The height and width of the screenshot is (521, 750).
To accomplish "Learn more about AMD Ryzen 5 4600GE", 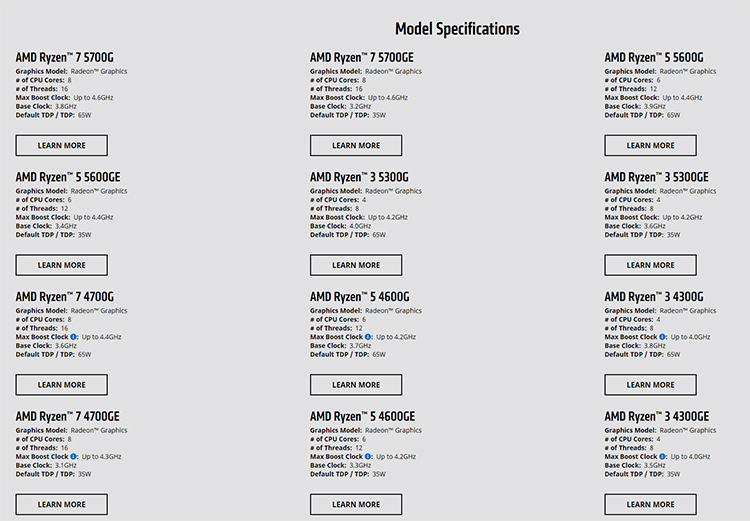I will (x=356, y=504).
